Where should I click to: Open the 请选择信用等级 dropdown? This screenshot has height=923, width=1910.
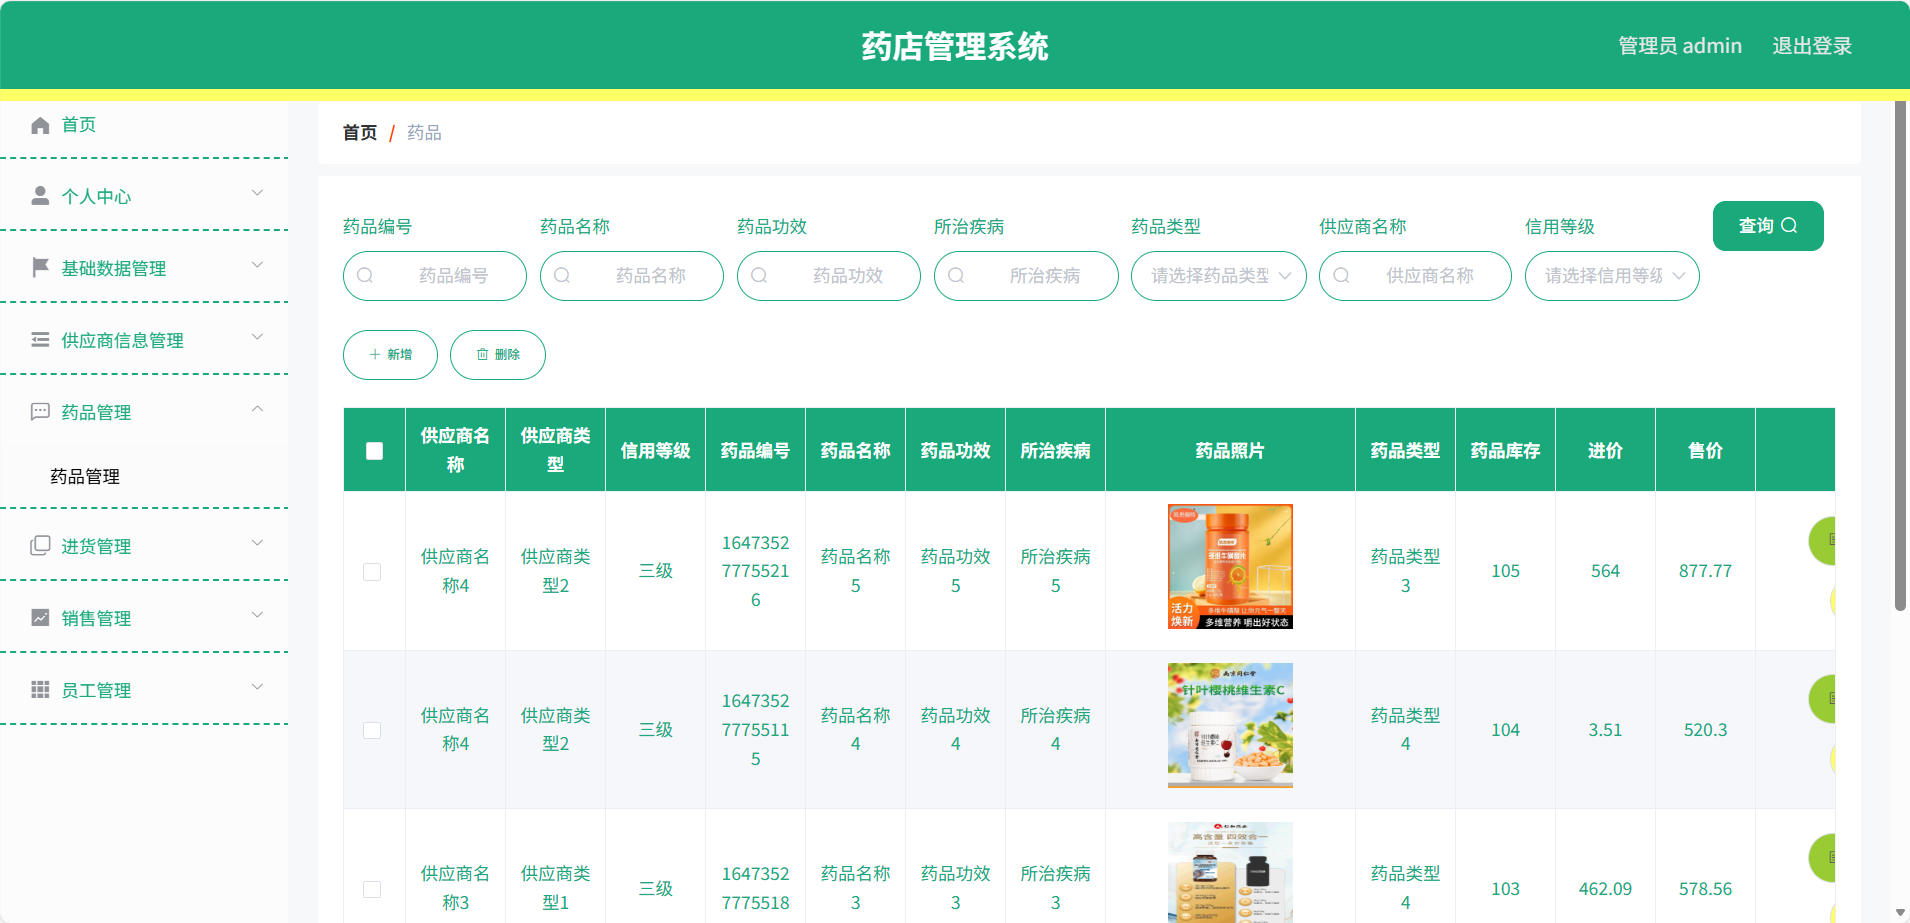tap(1611, 276)
